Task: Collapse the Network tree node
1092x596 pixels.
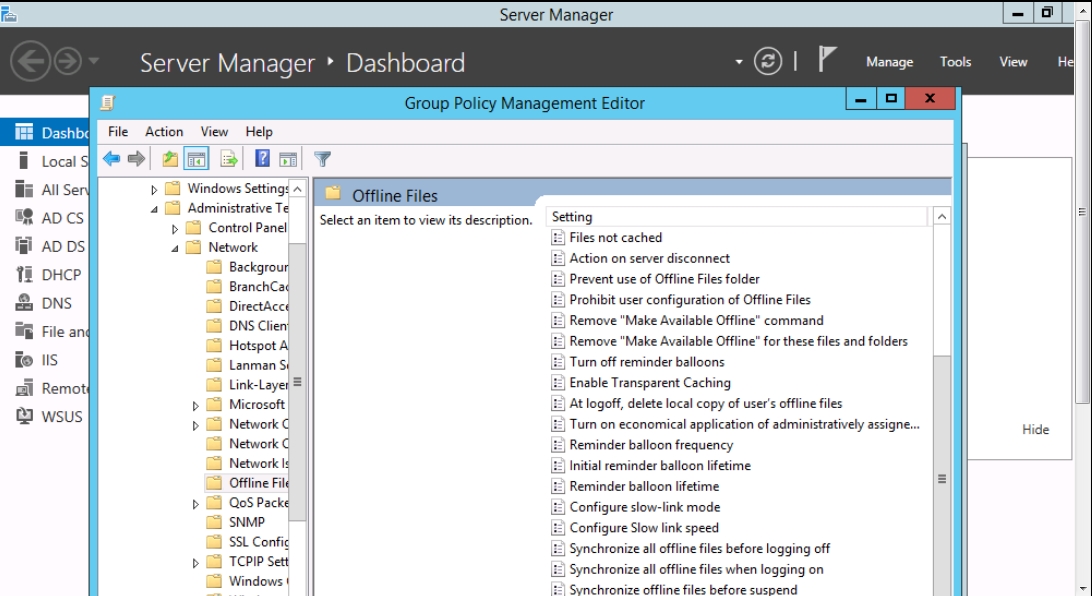Action: 175,248
